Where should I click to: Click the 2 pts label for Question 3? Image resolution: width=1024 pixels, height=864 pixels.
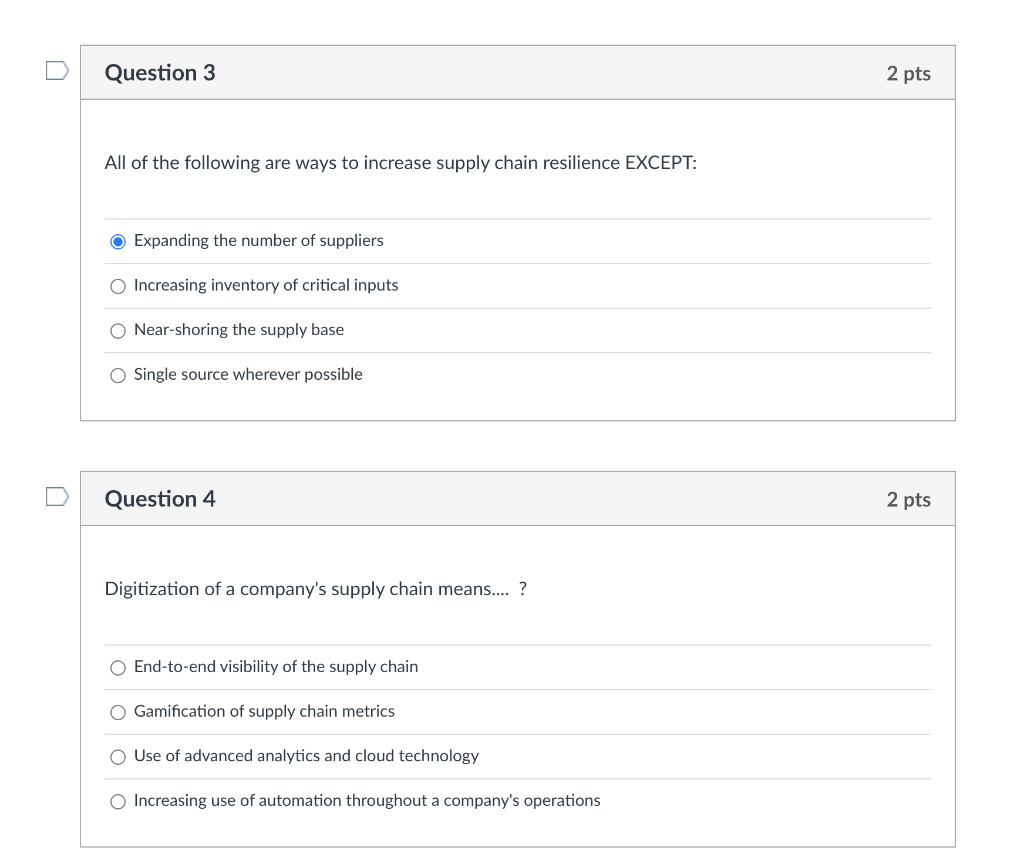click(x=908, y=72)
